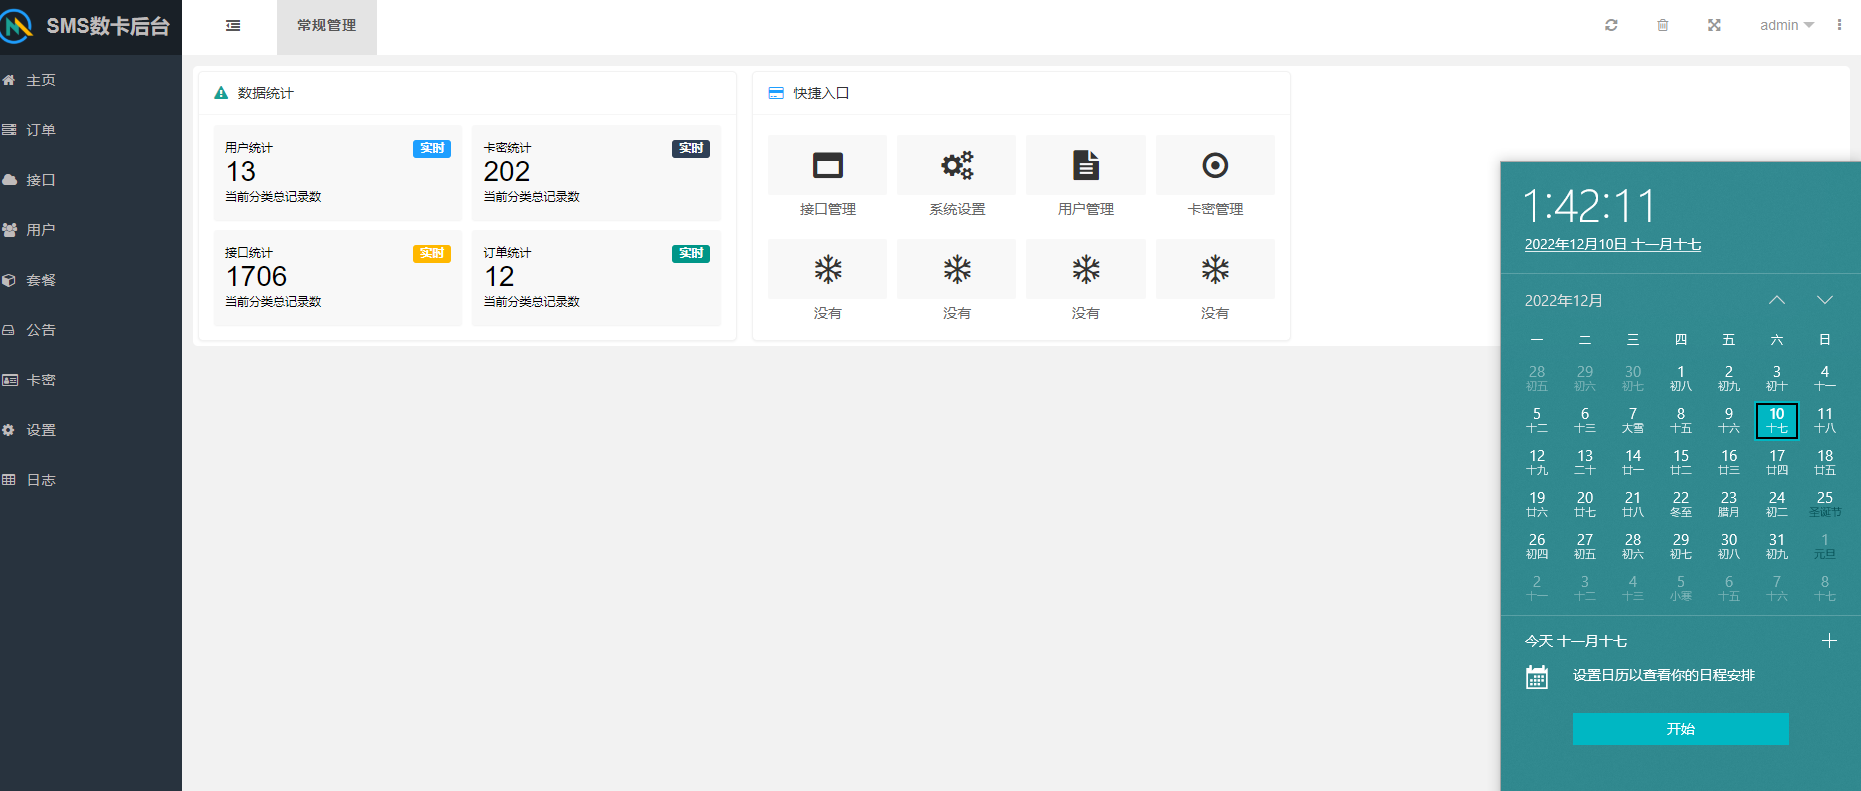Screen dimensions: 1861x791
Task: Go to next month in calendar
Action: click(x=1825, y=300)
